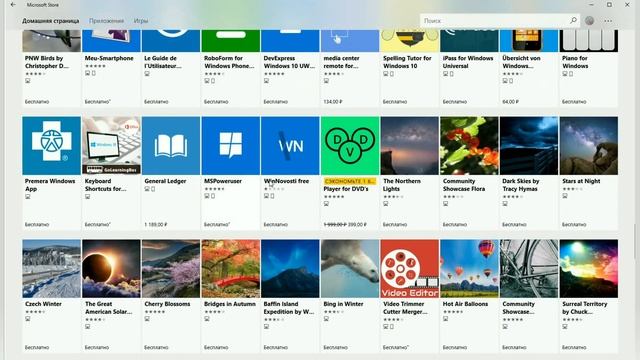Viewport: 640px width, 360px height.
Task: Click the PNW Birds by Christopher title
Action: click(47, 62)
